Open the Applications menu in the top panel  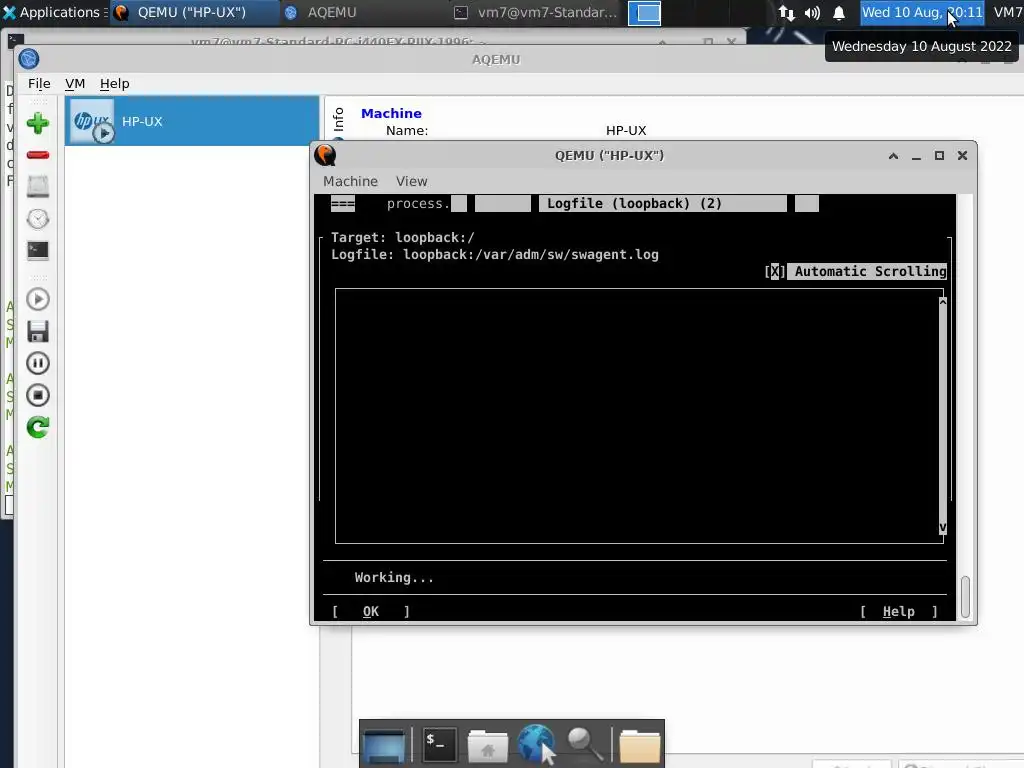click(x=53, y=12)
